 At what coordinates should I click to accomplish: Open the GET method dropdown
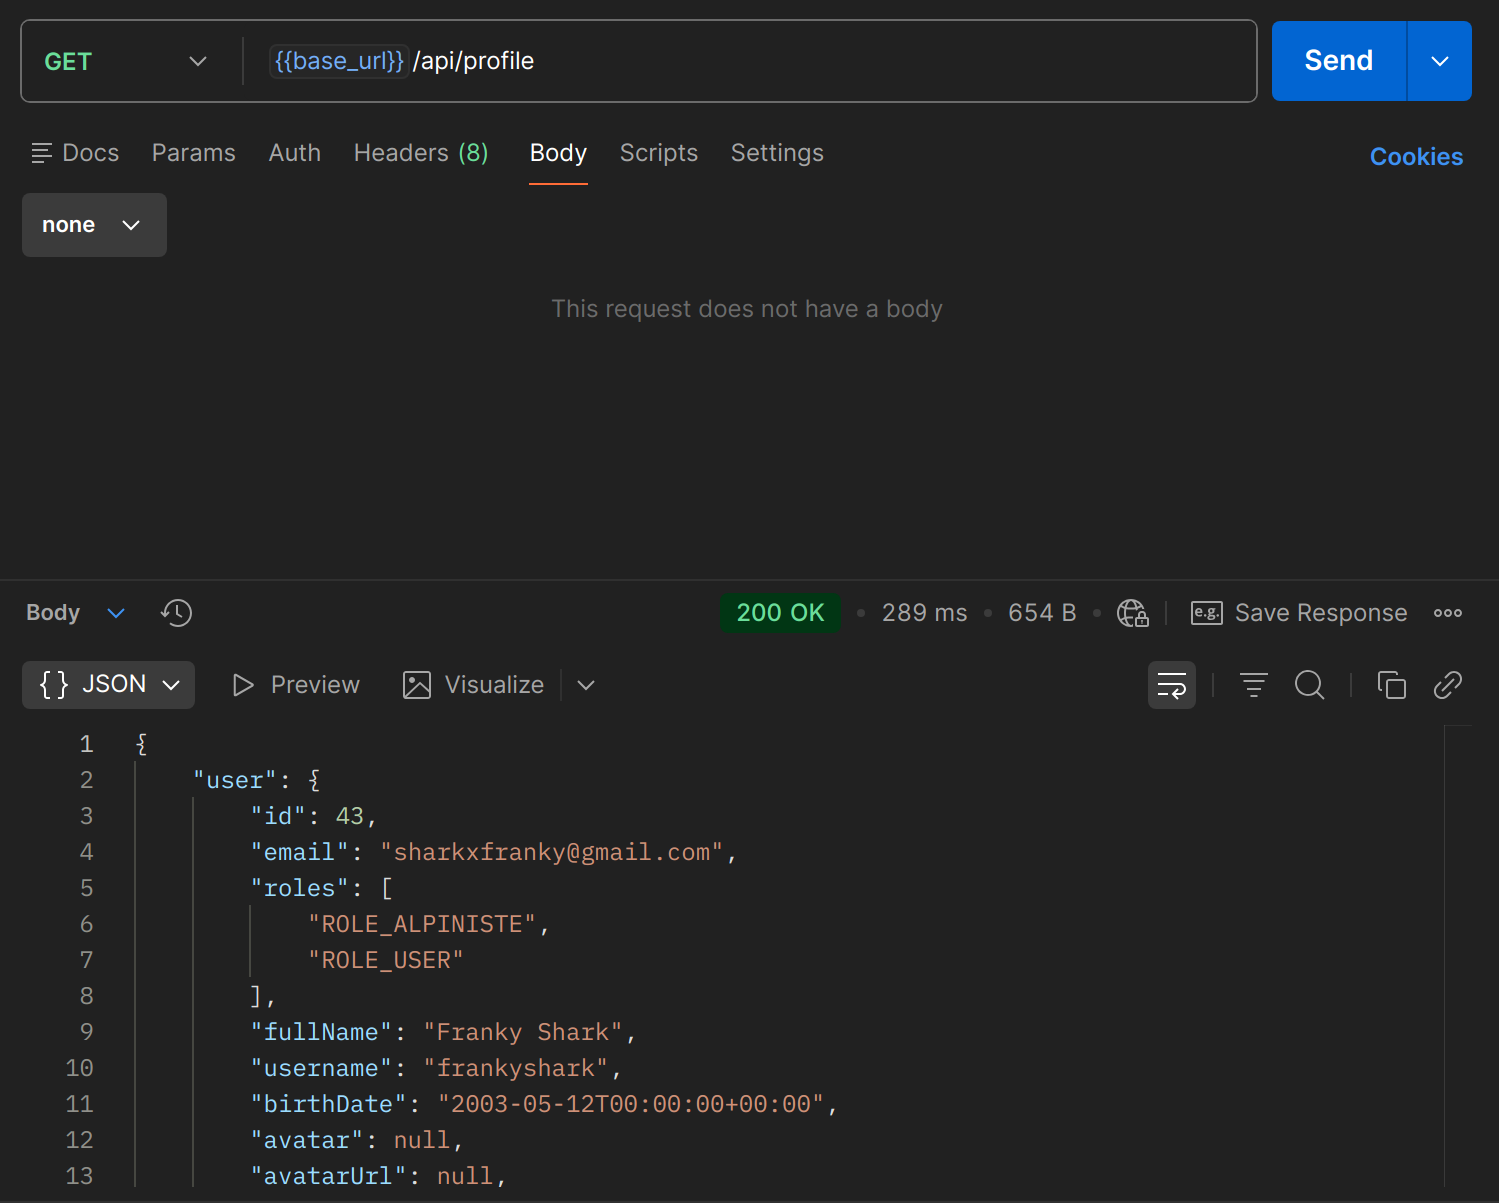(x=126, y=61)
